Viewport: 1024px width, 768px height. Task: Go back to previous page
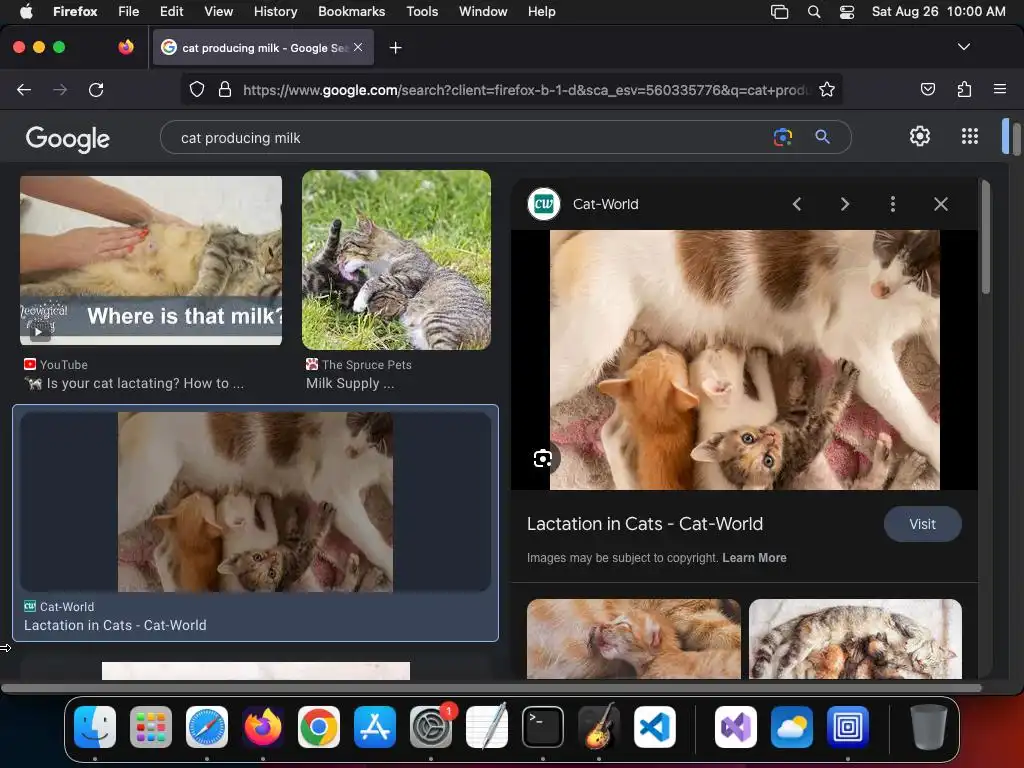click(x=24, y=89)
